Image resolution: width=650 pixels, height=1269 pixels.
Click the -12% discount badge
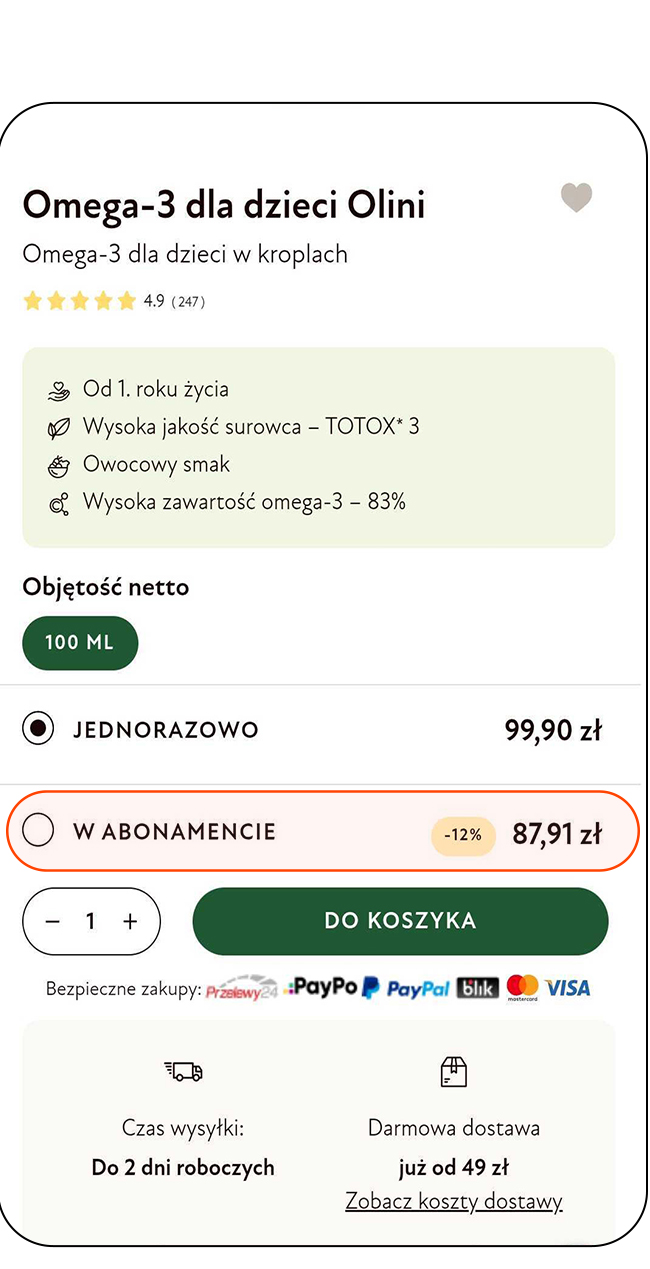pos(463,835)
